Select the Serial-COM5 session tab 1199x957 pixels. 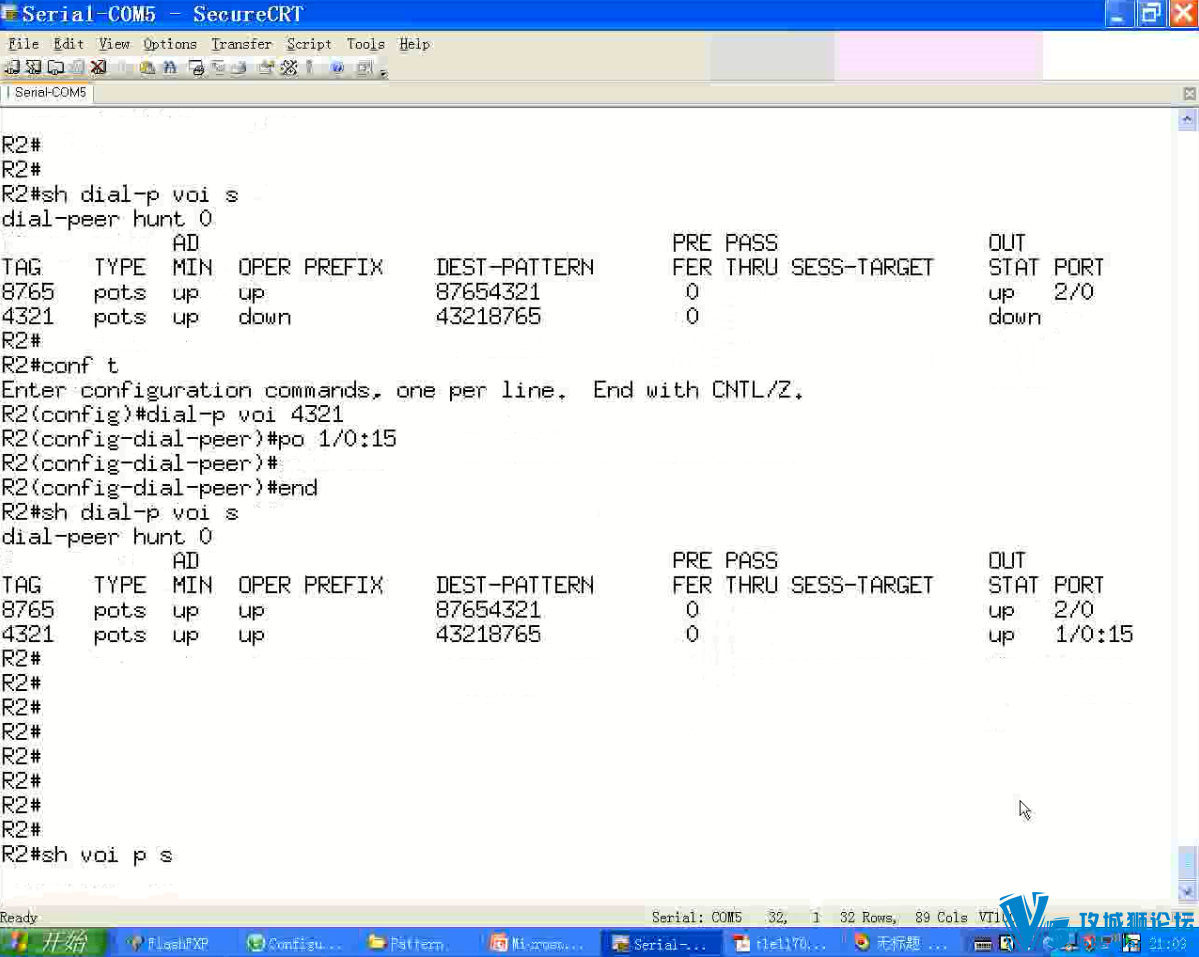(x=47, y=92)
